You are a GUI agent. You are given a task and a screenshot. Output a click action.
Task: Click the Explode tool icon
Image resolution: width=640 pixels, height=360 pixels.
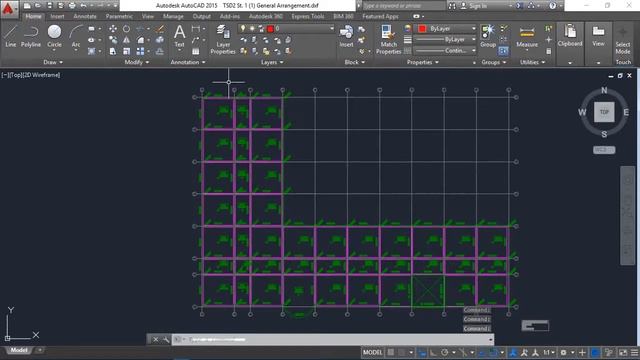160,40
